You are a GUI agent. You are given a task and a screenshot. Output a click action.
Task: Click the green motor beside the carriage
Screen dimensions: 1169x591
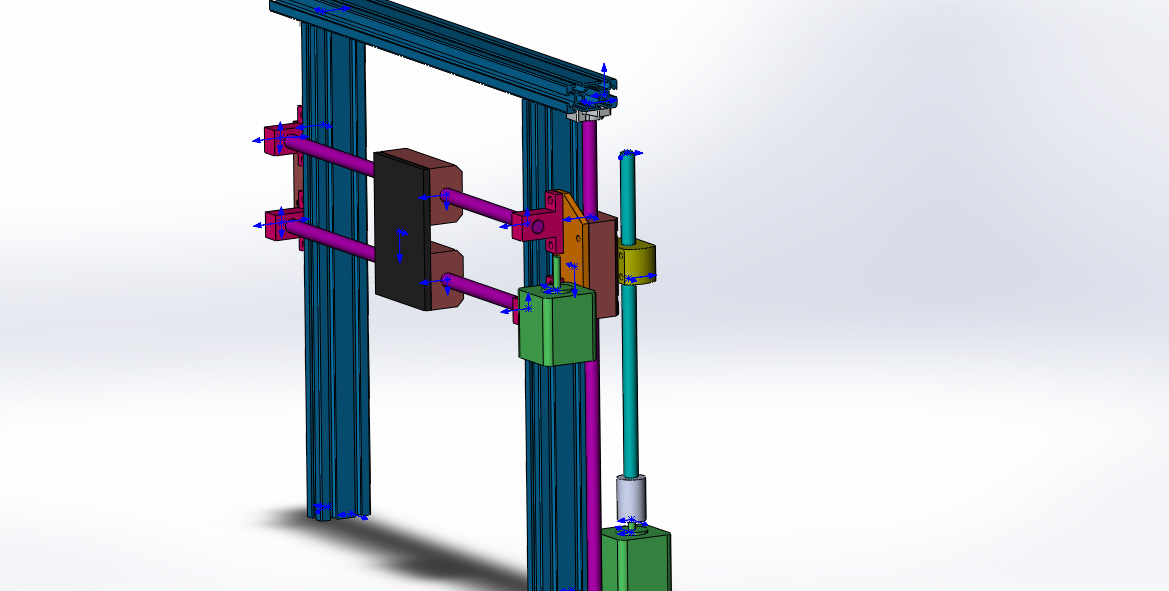(x=555, y=330)
